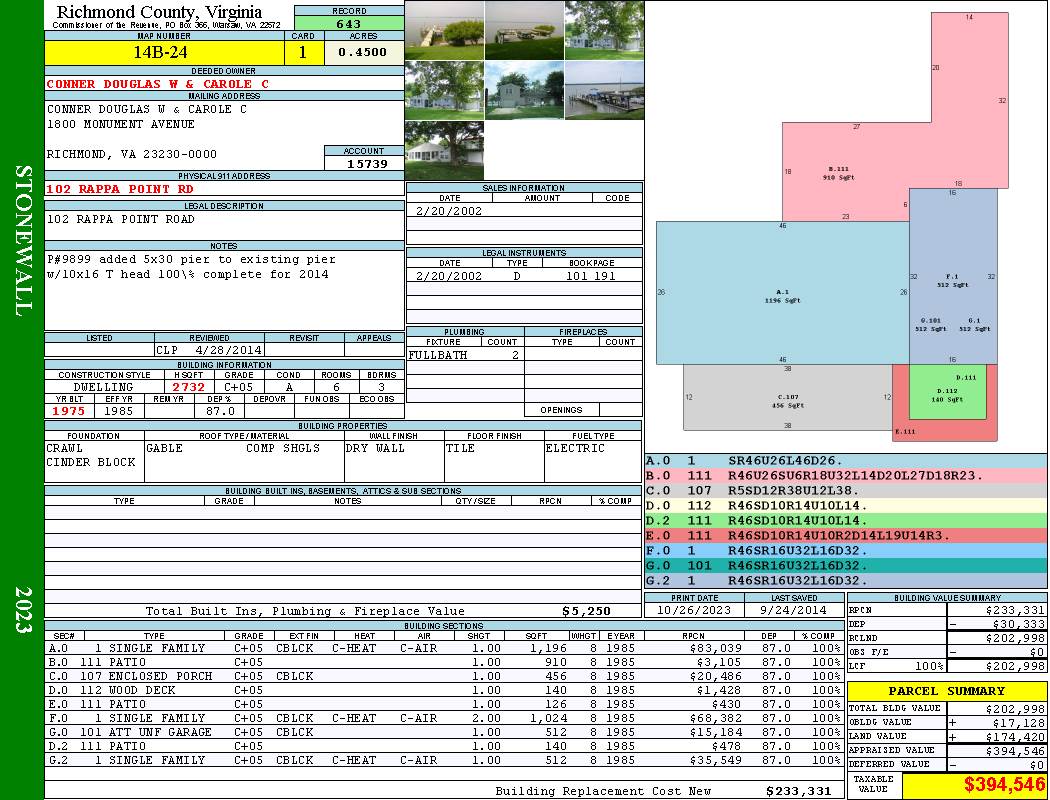This screenshot has height=800, width=1050.
Task: Click the pier photo thumbnail in top row
Action: (445, 31)
